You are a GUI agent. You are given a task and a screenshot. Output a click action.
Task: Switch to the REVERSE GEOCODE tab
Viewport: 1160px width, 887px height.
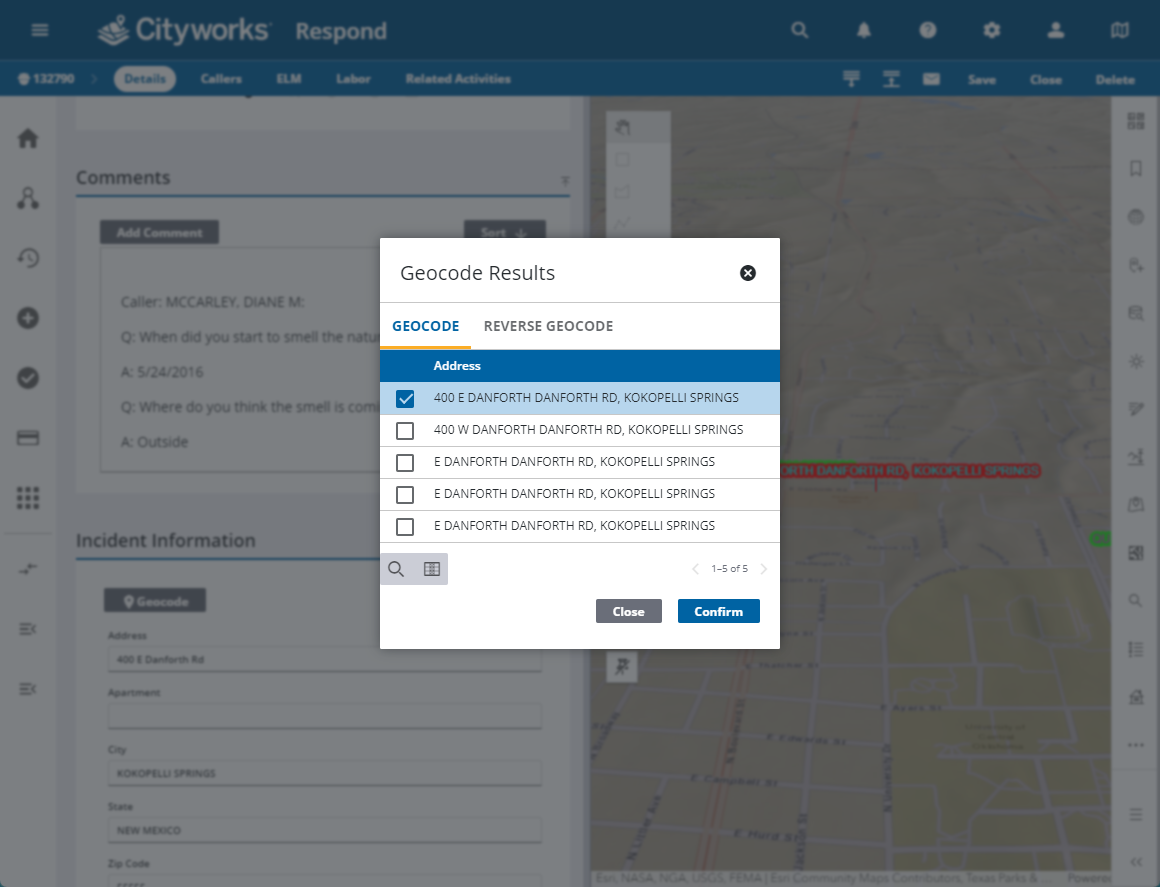point(548,326)
